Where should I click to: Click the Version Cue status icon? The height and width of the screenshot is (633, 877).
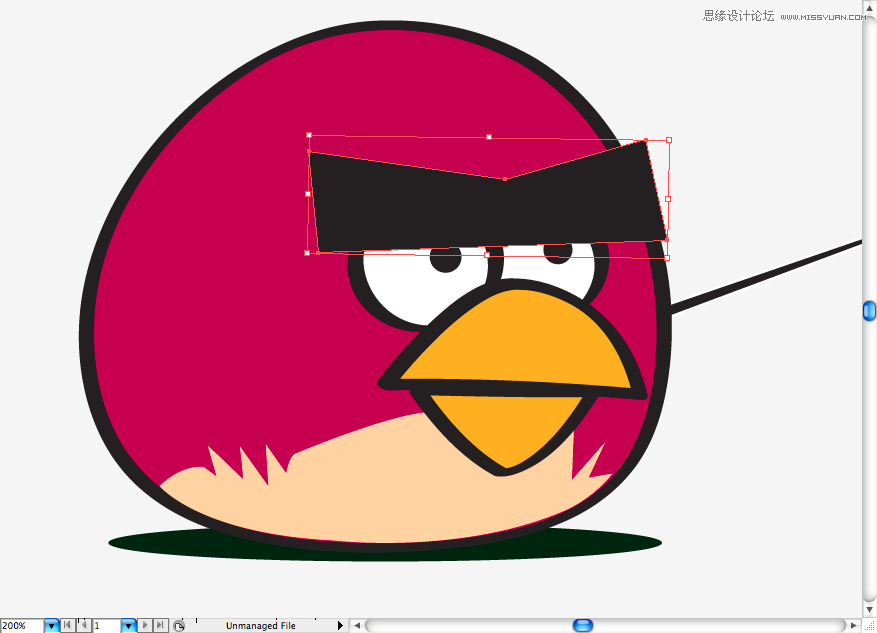[x=178, y=626]
